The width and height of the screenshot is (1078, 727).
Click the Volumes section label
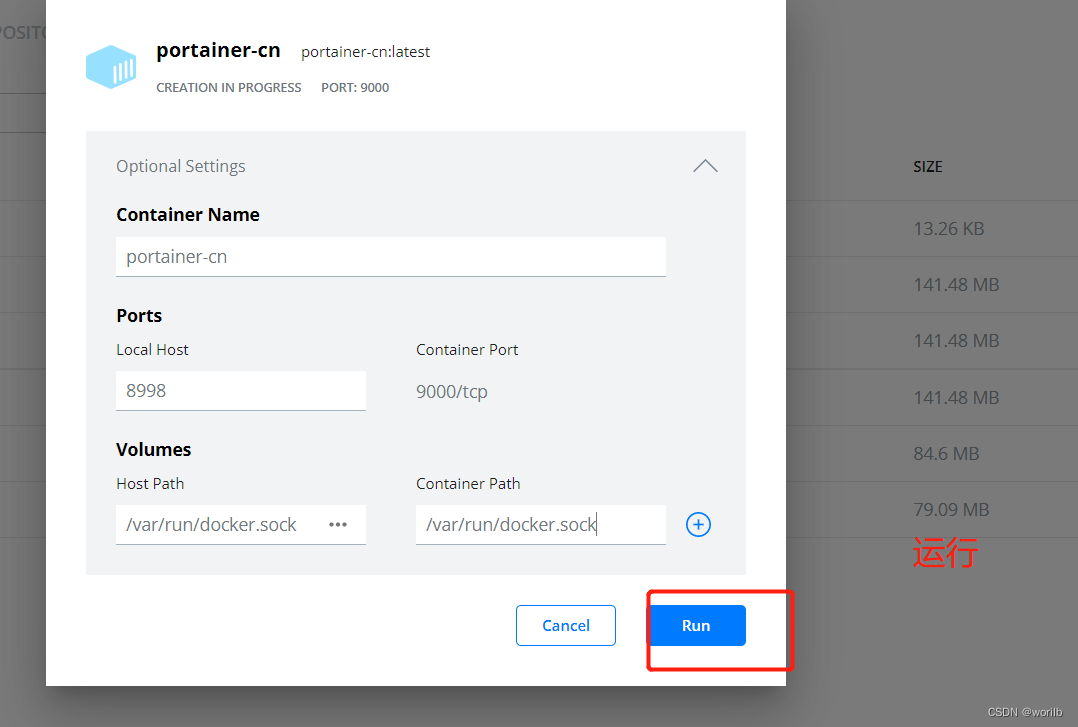(x=153, y=449)
